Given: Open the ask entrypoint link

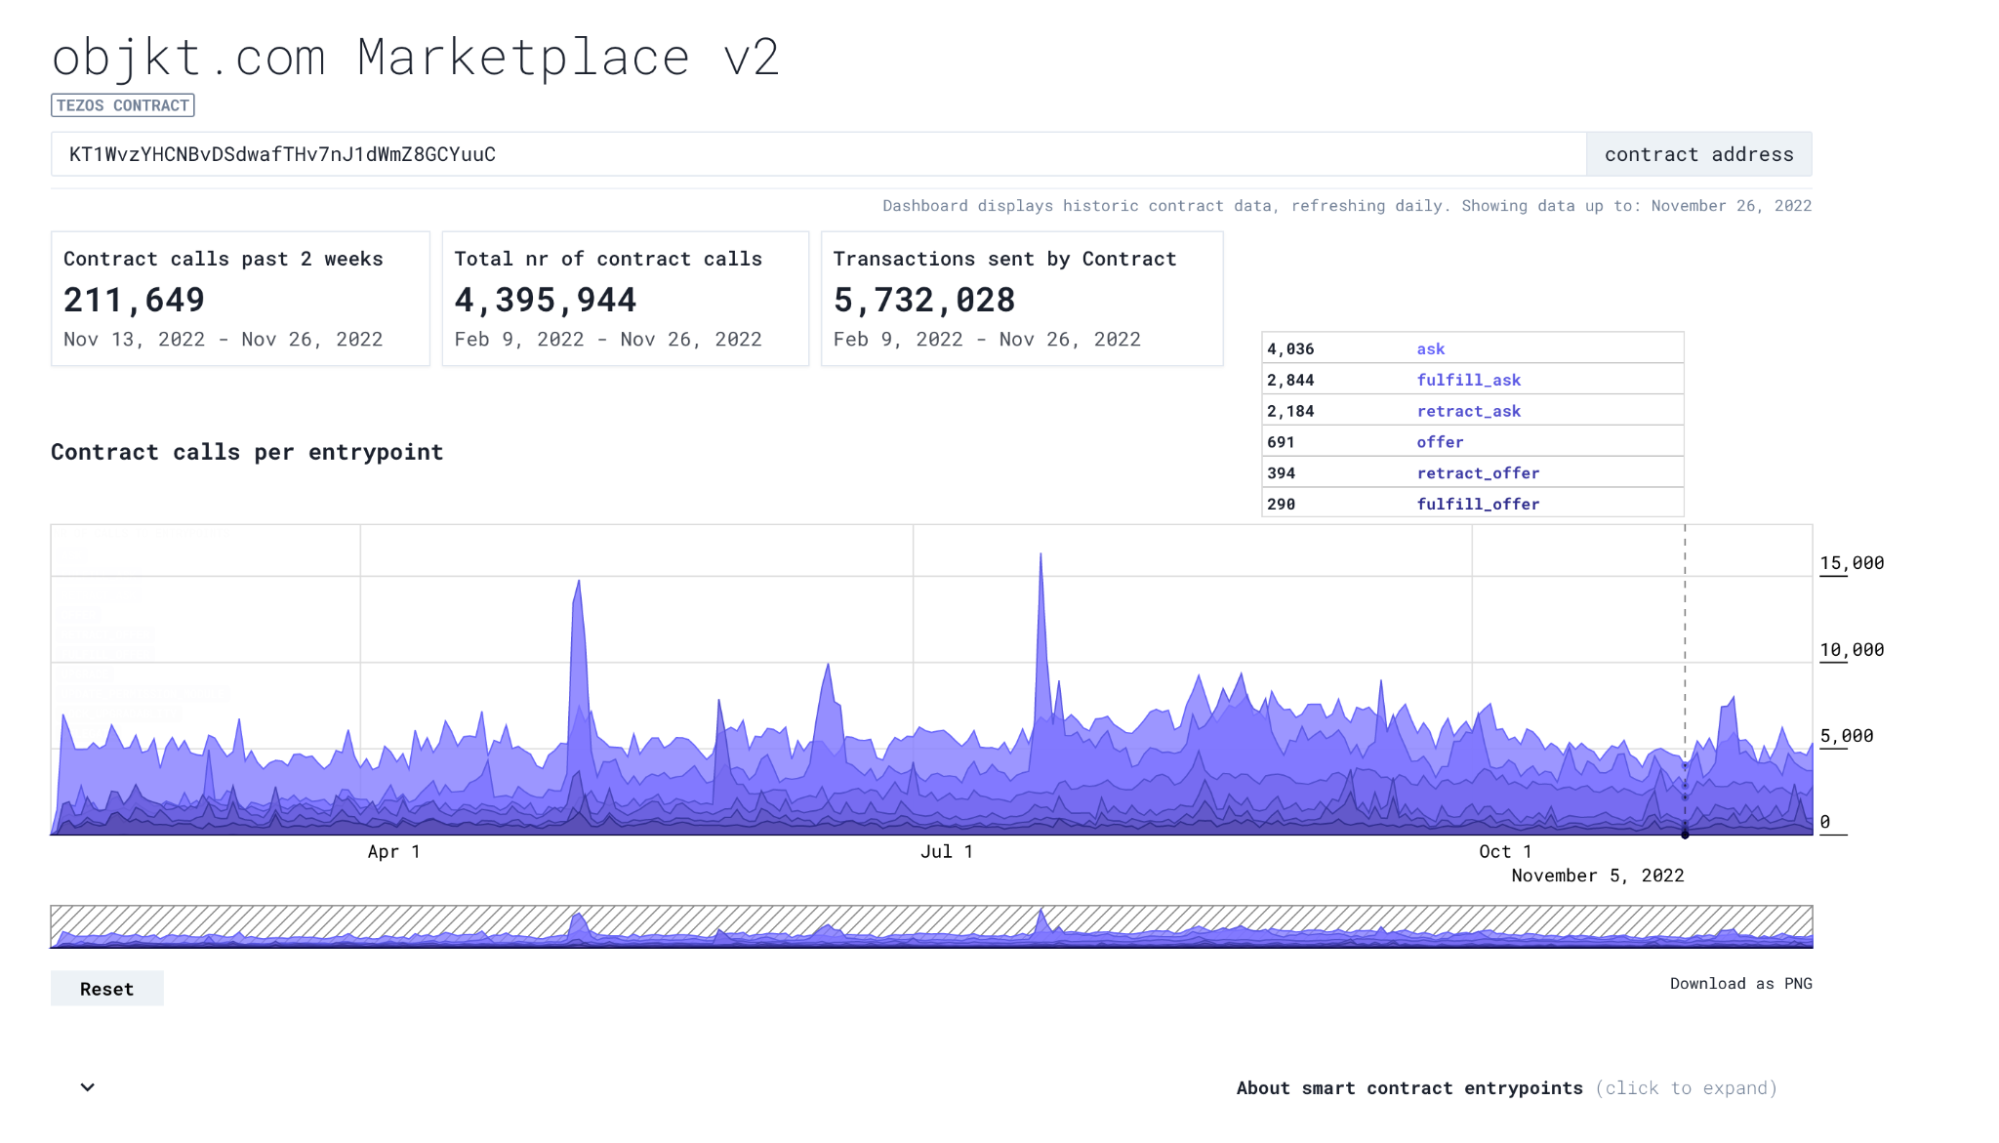Looking at the screenshot, I should [x=1430, y=349].
